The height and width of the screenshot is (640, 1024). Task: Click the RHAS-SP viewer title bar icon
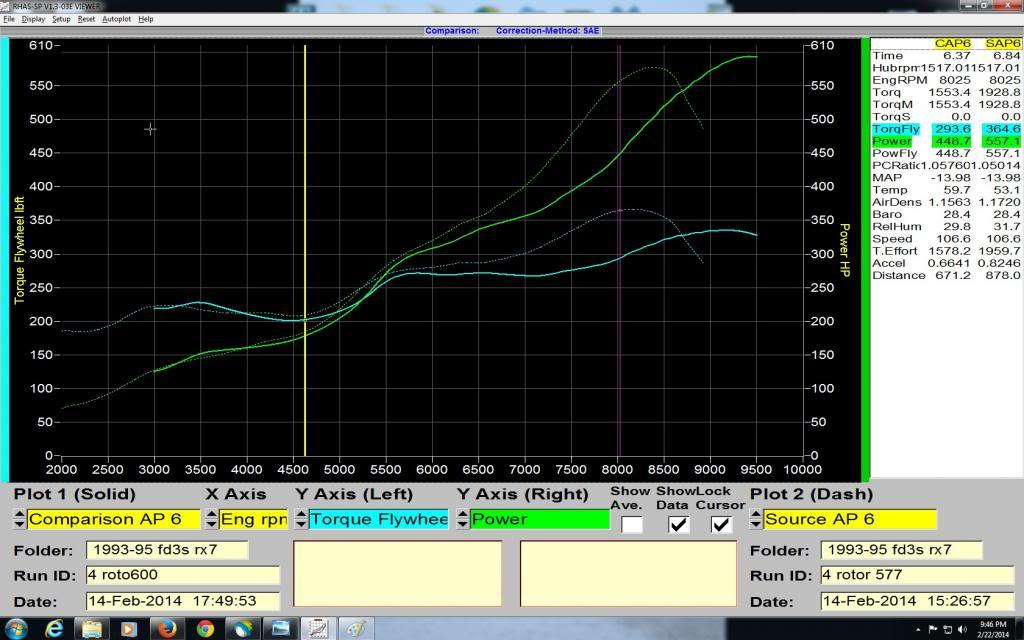6,6
